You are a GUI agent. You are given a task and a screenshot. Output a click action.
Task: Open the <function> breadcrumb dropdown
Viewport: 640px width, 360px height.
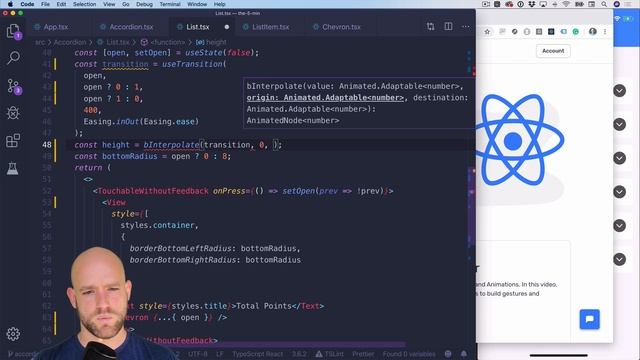(x=163, y=42)
